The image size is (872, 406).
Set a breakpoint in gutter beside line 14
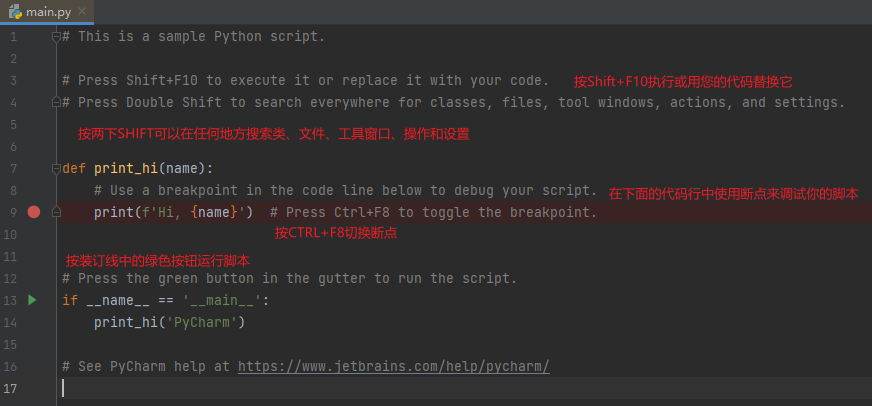(x=34, y=323)
